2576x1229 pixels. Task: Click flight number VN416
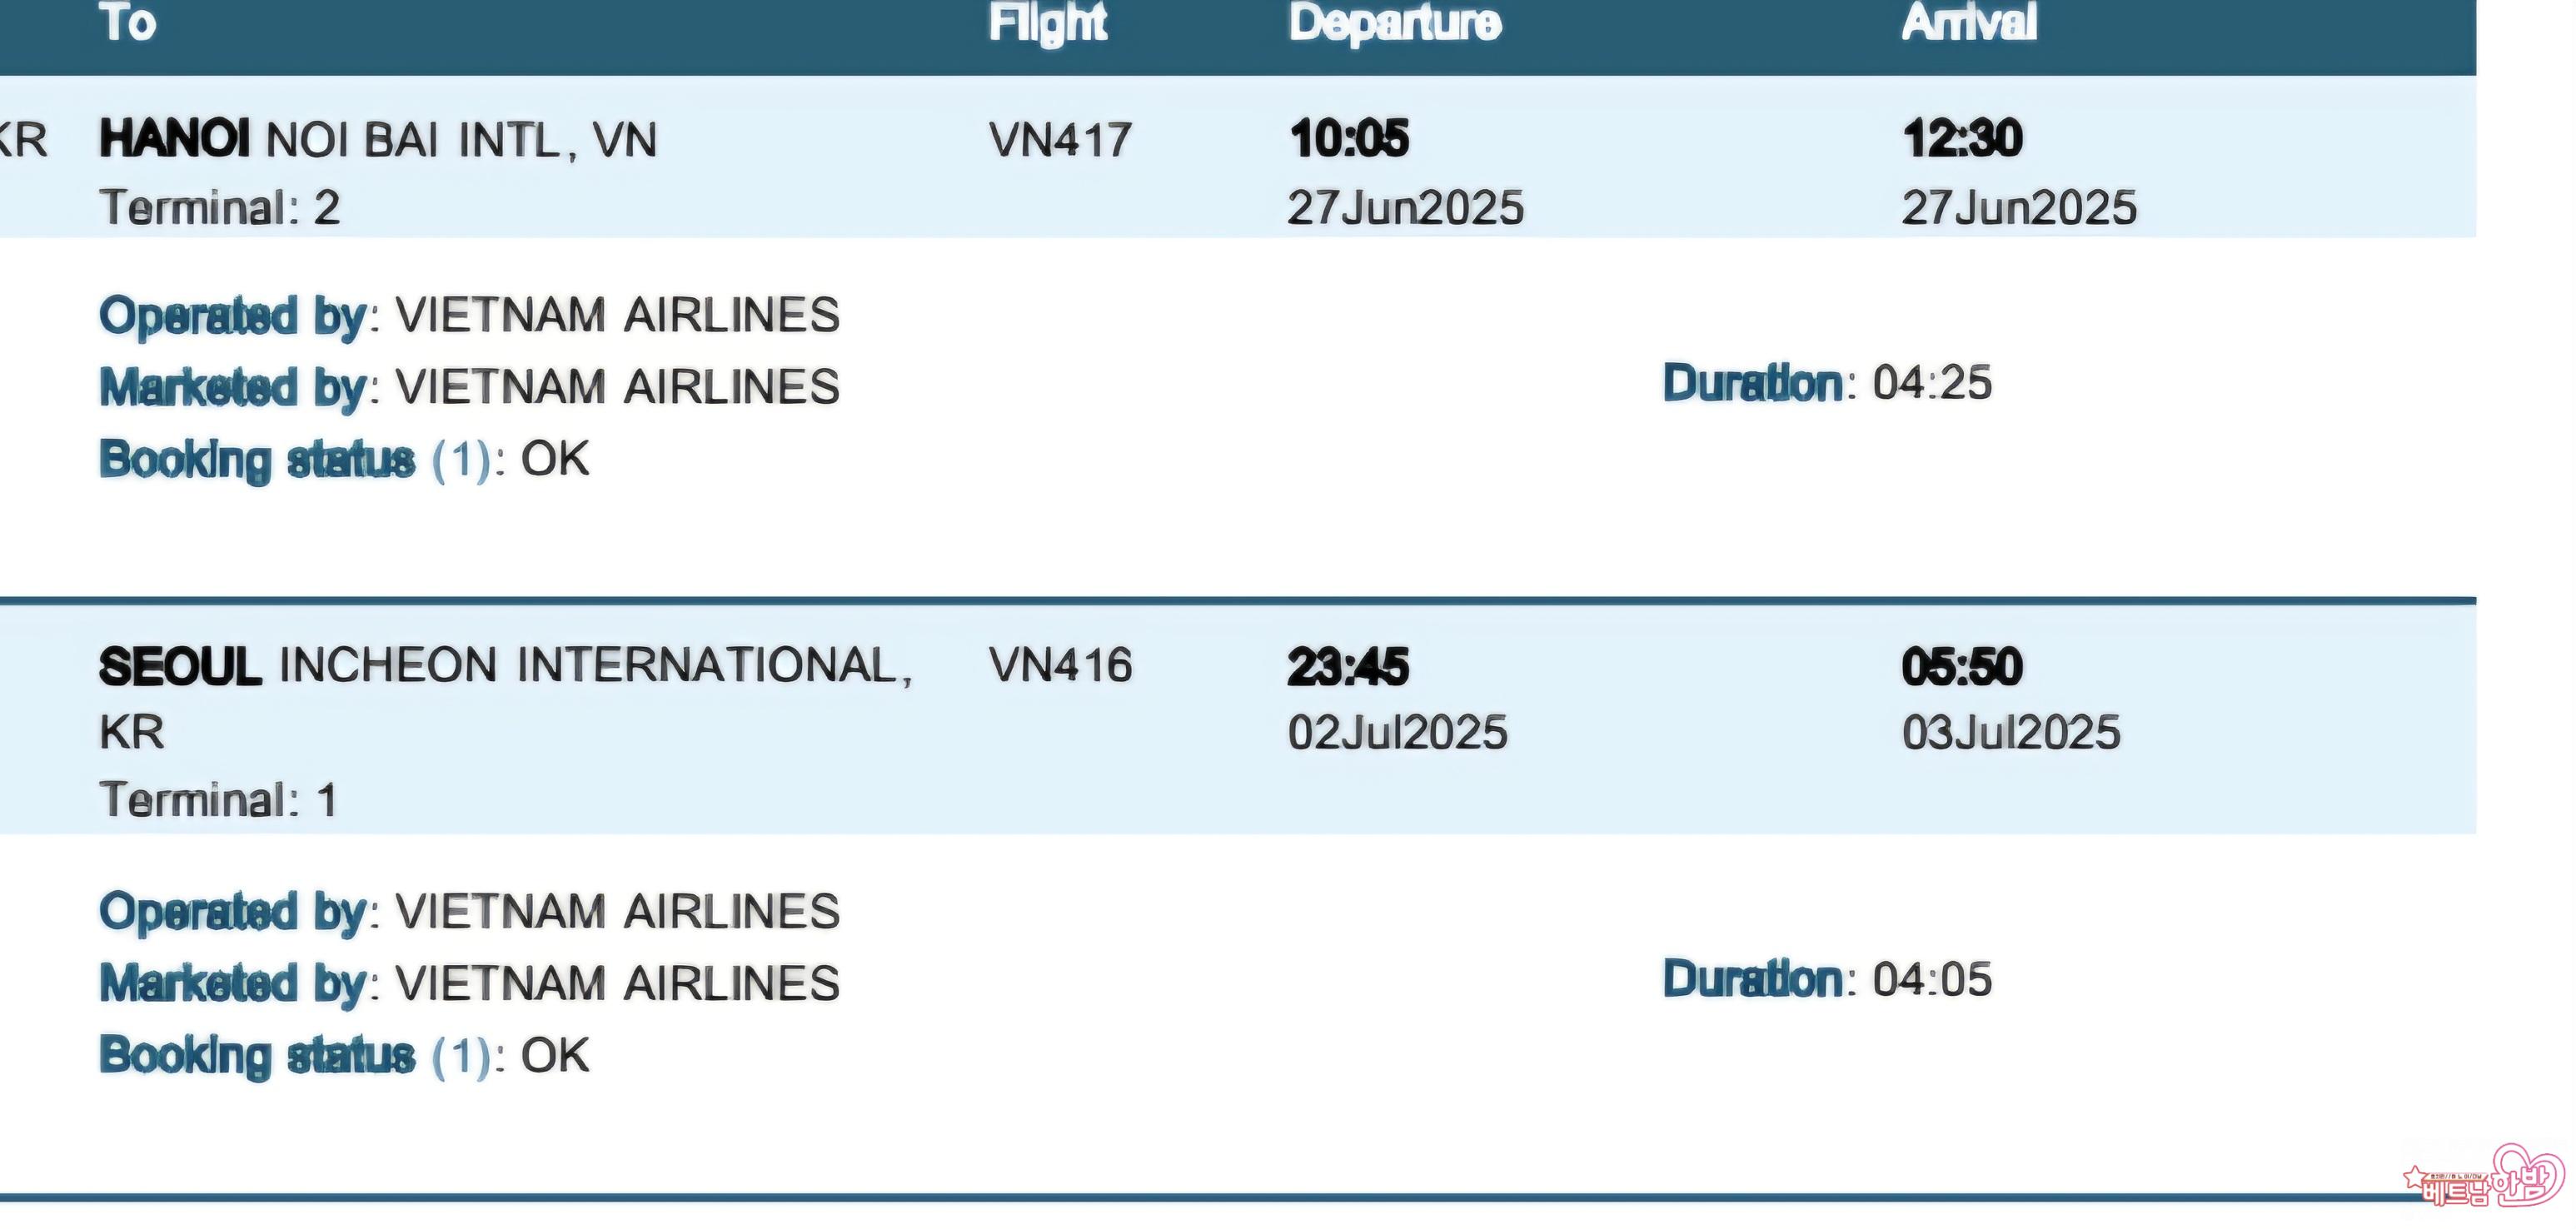coord(1060,666)
